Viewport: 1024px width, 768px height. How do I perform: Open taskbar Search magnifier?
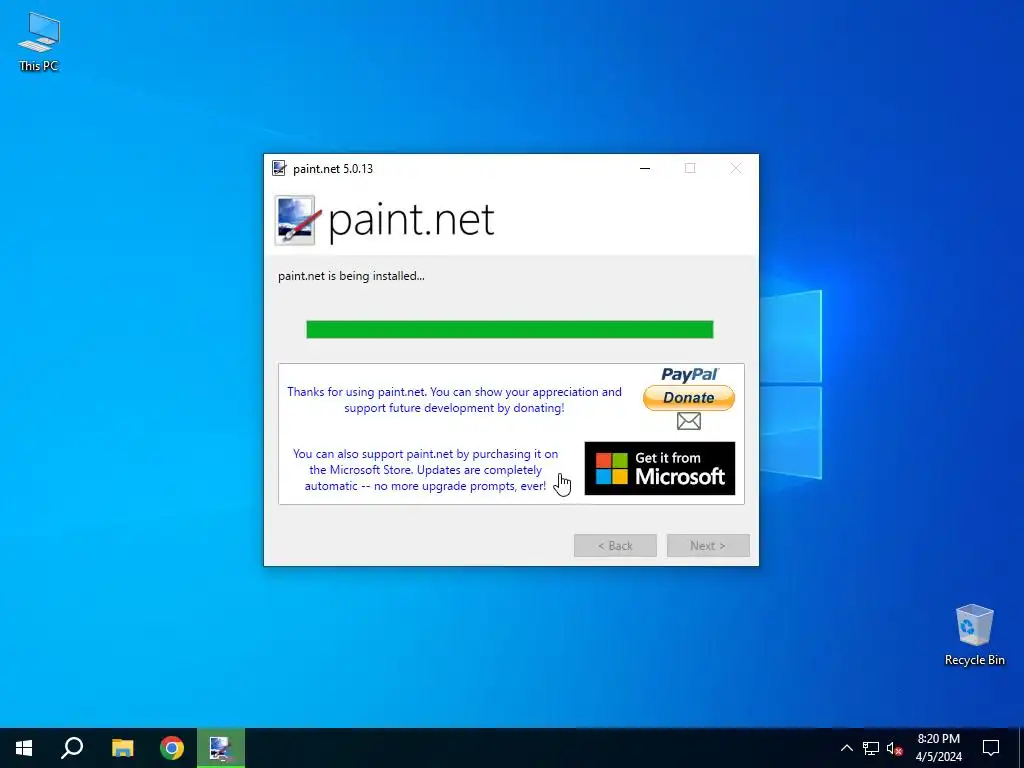[x=72, y=748]
